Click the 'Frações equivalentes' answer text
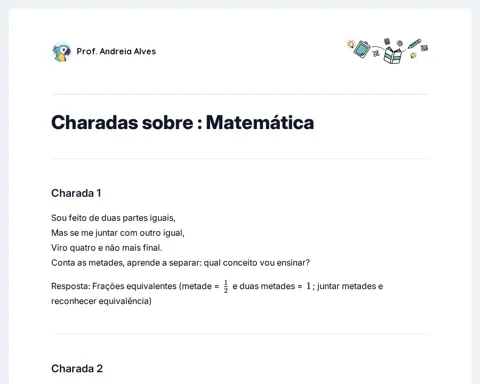This screenshot has width=480, height=384. click(x=134, y=286)
